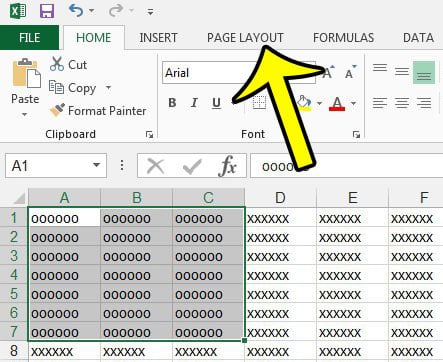
Task: Open the FORMULAS tab
Action: 343,37
